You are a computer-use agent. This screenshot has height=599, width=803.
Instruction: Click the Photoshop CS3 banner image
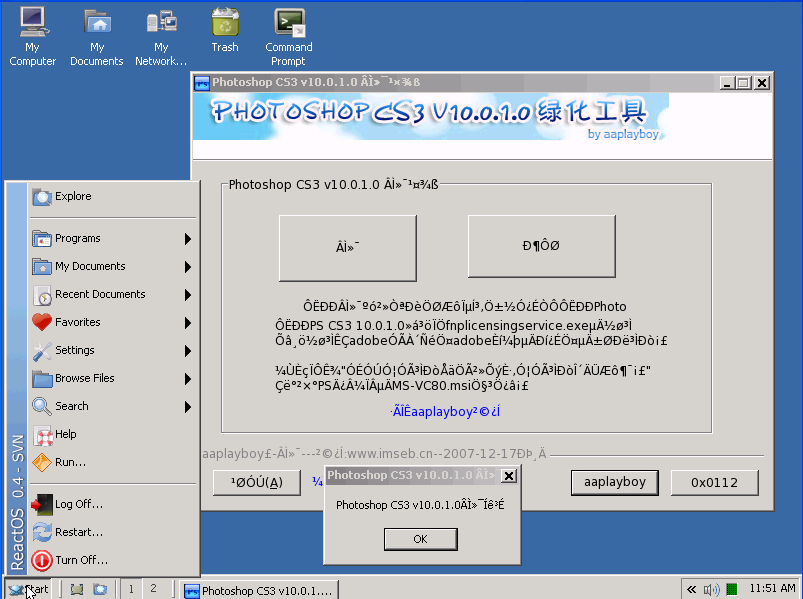[431, 116]
